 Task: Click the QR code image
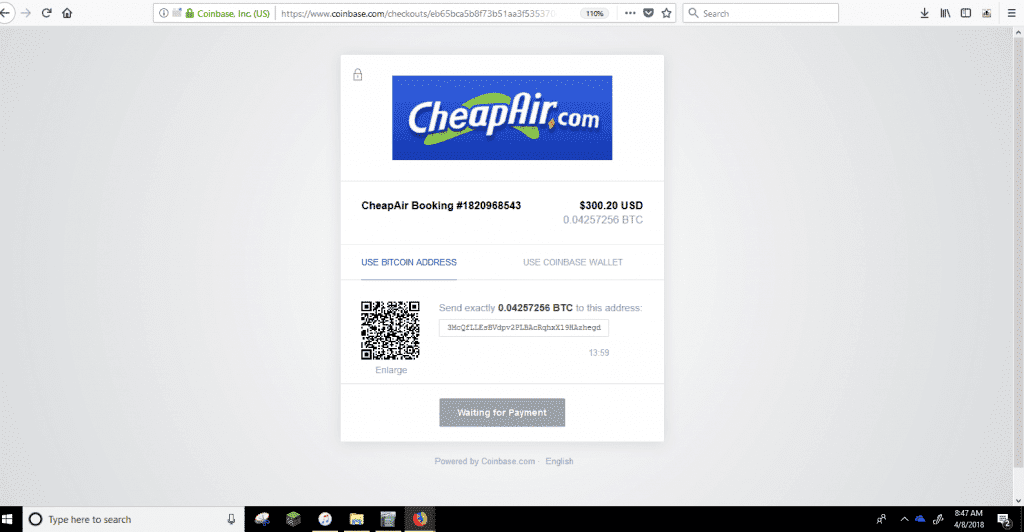[x=391, y=330]
